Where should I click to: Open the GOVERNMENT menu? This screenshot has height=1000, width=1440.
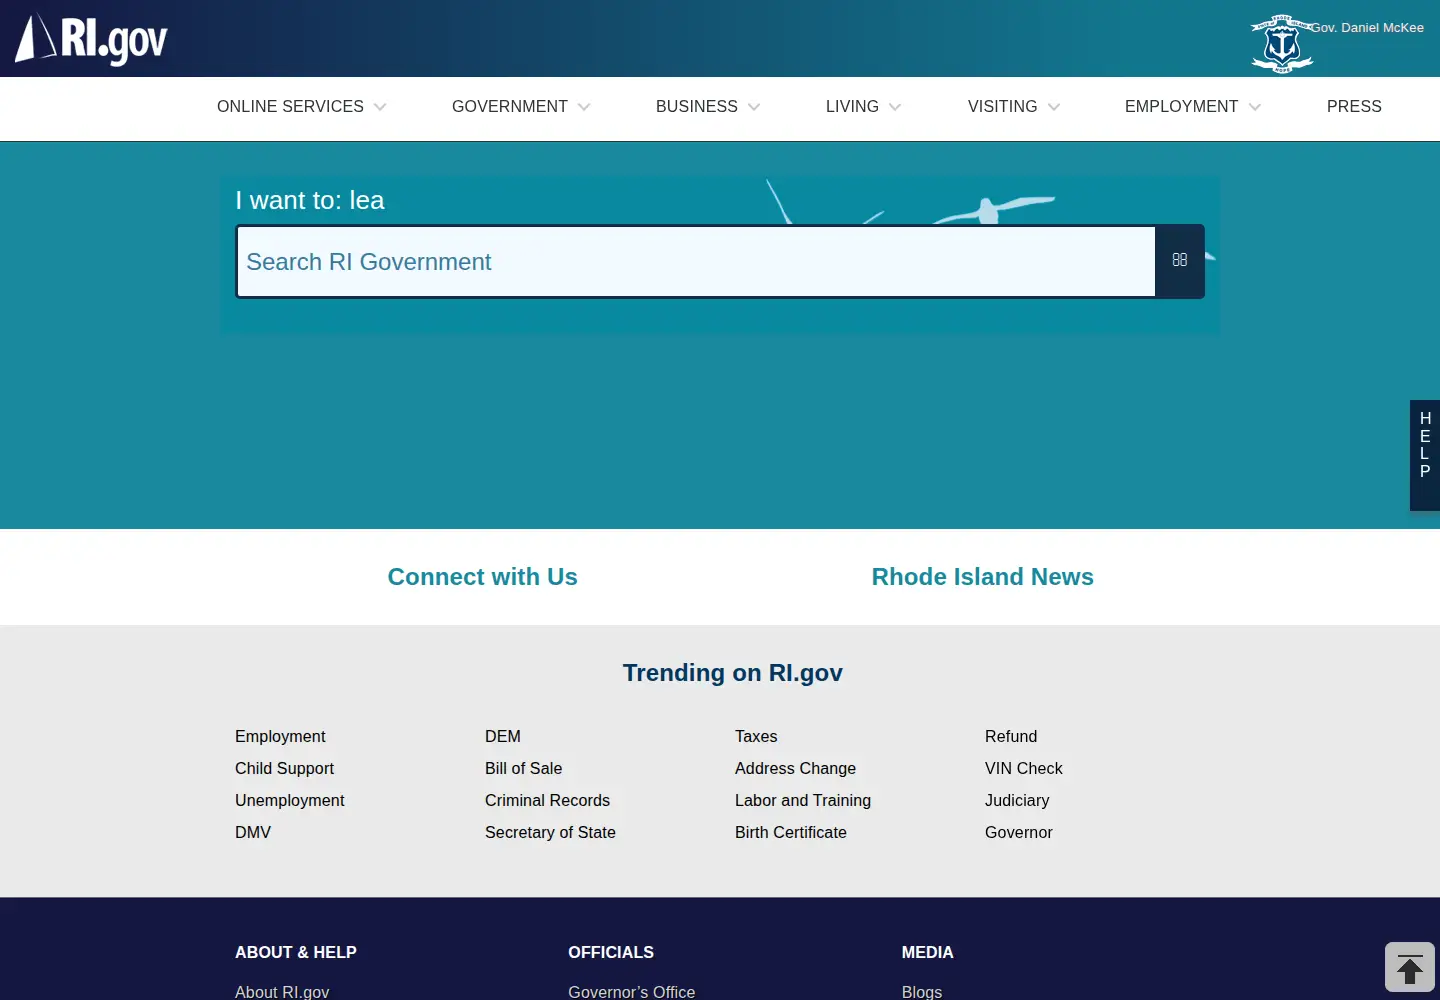tap(510, 107)
